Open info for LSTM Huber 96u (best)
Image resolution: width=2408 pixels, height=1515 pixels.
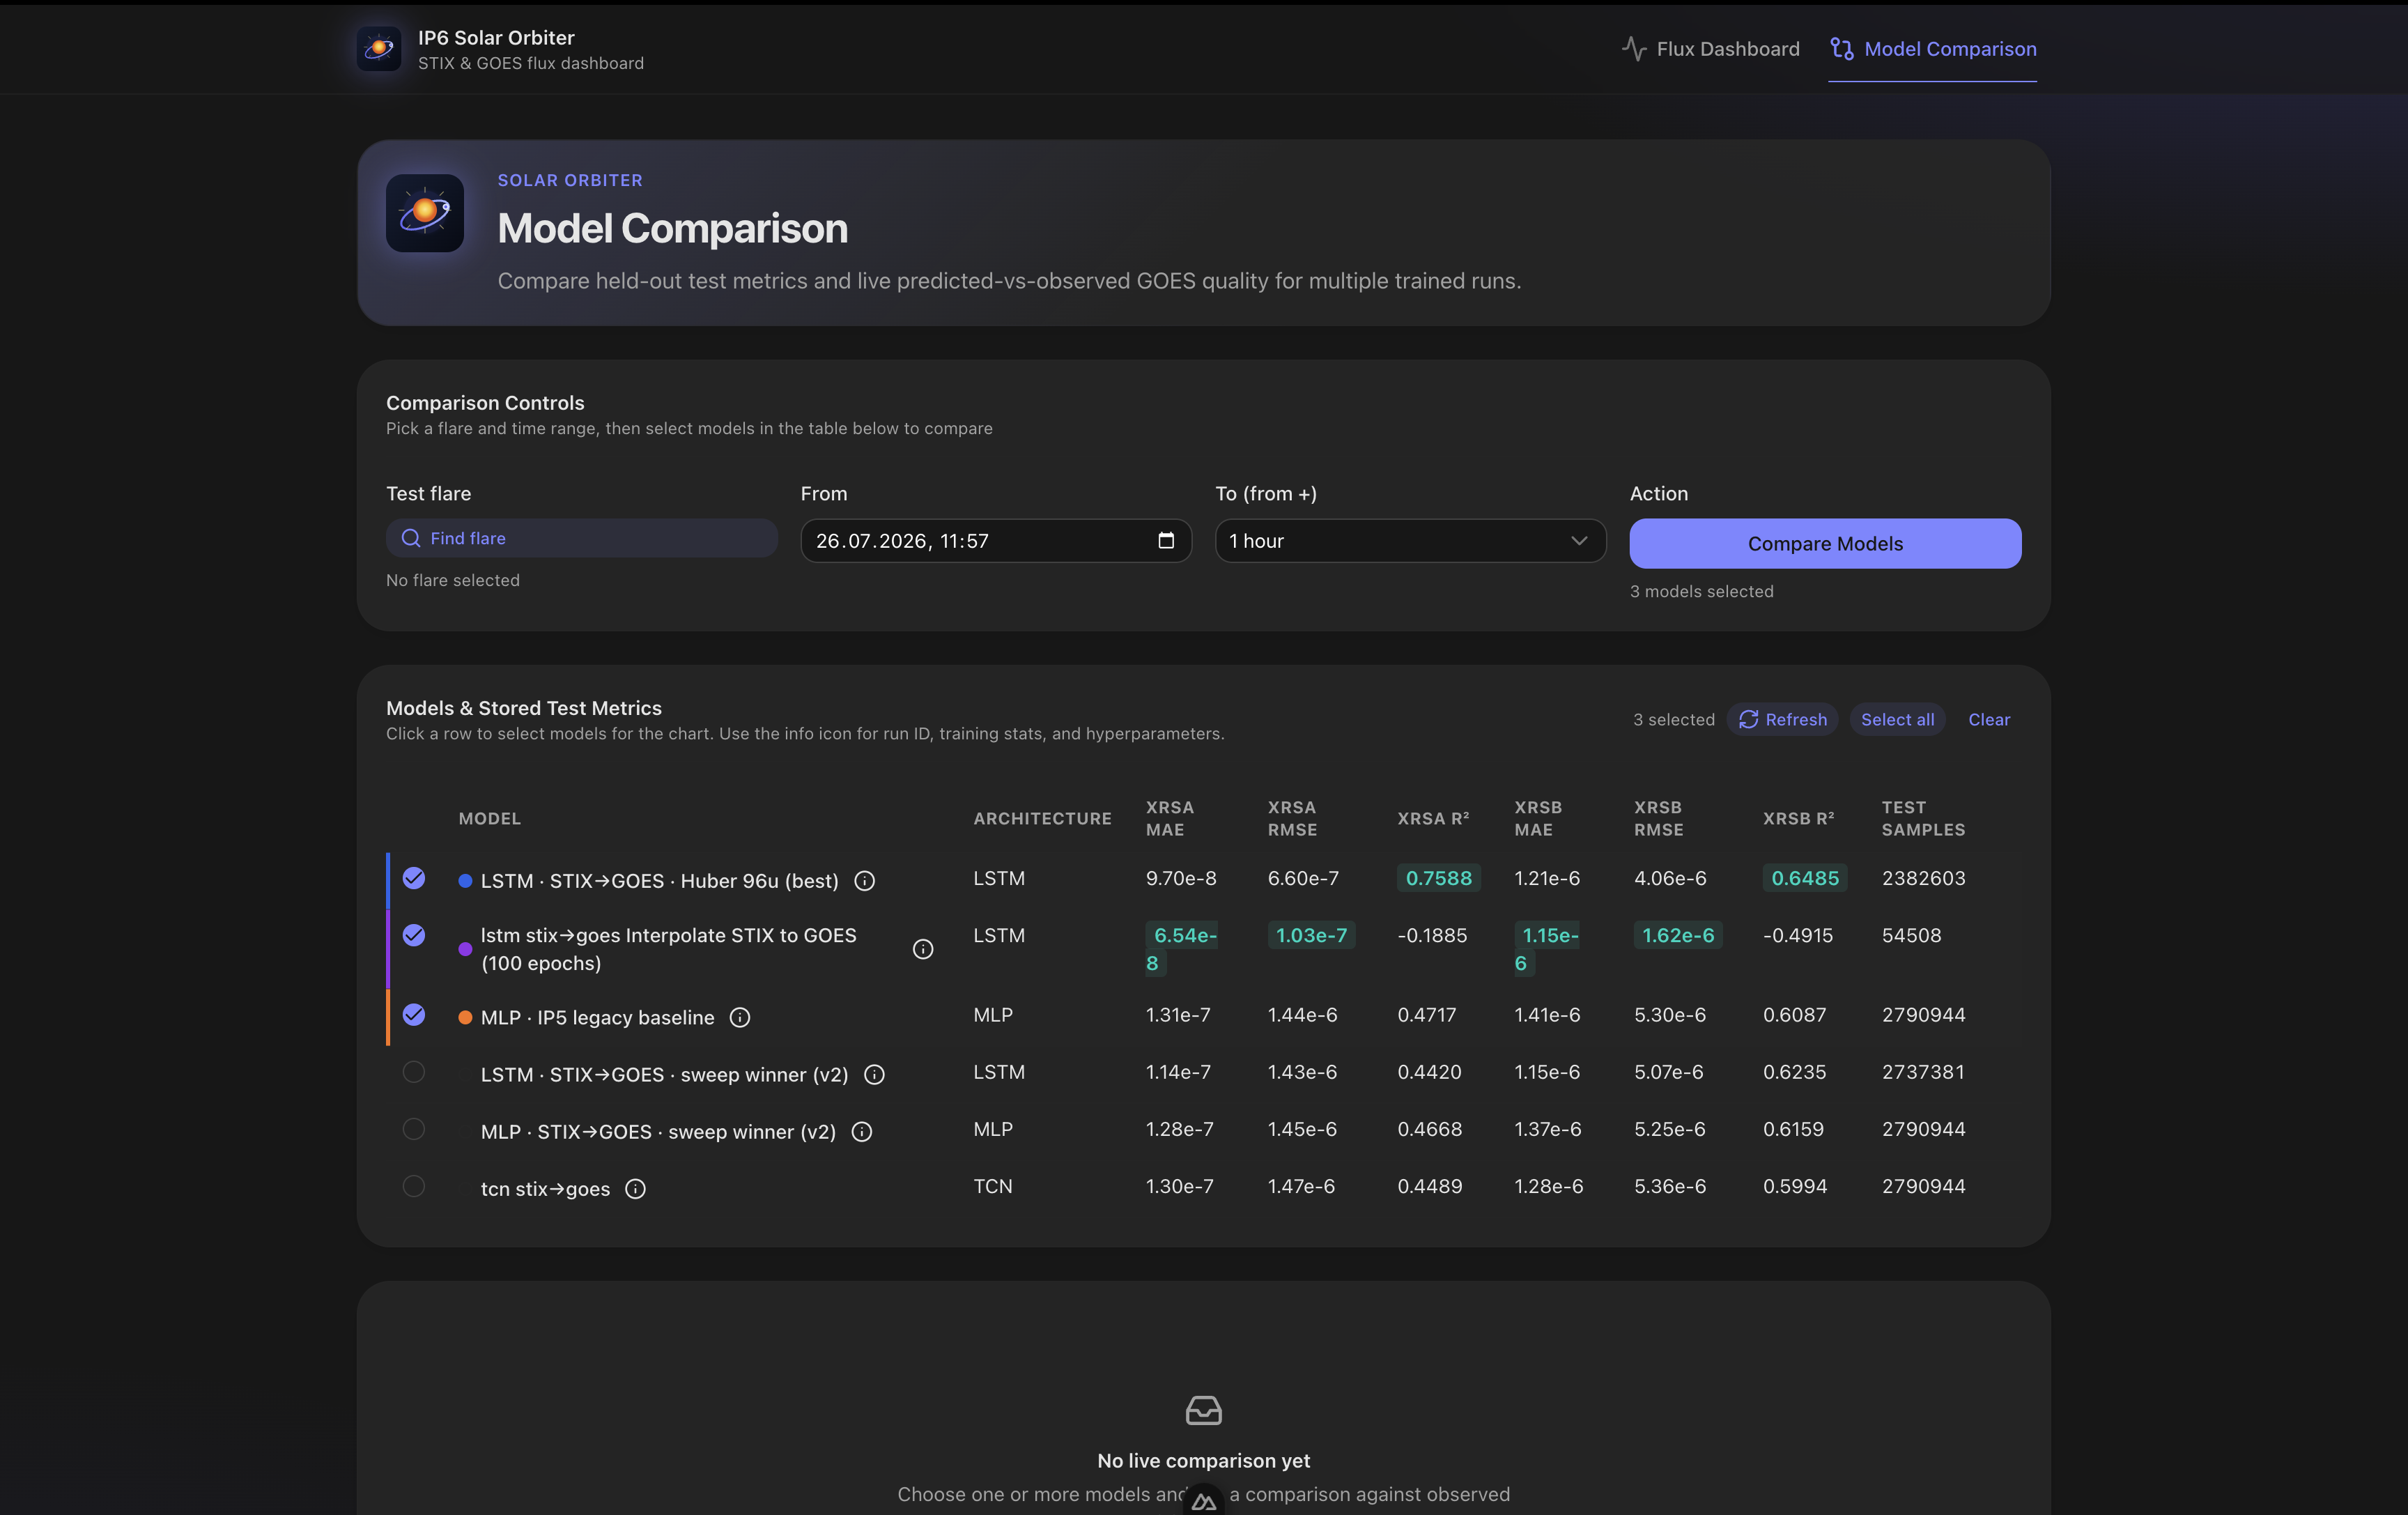click(x=865, y=881)
